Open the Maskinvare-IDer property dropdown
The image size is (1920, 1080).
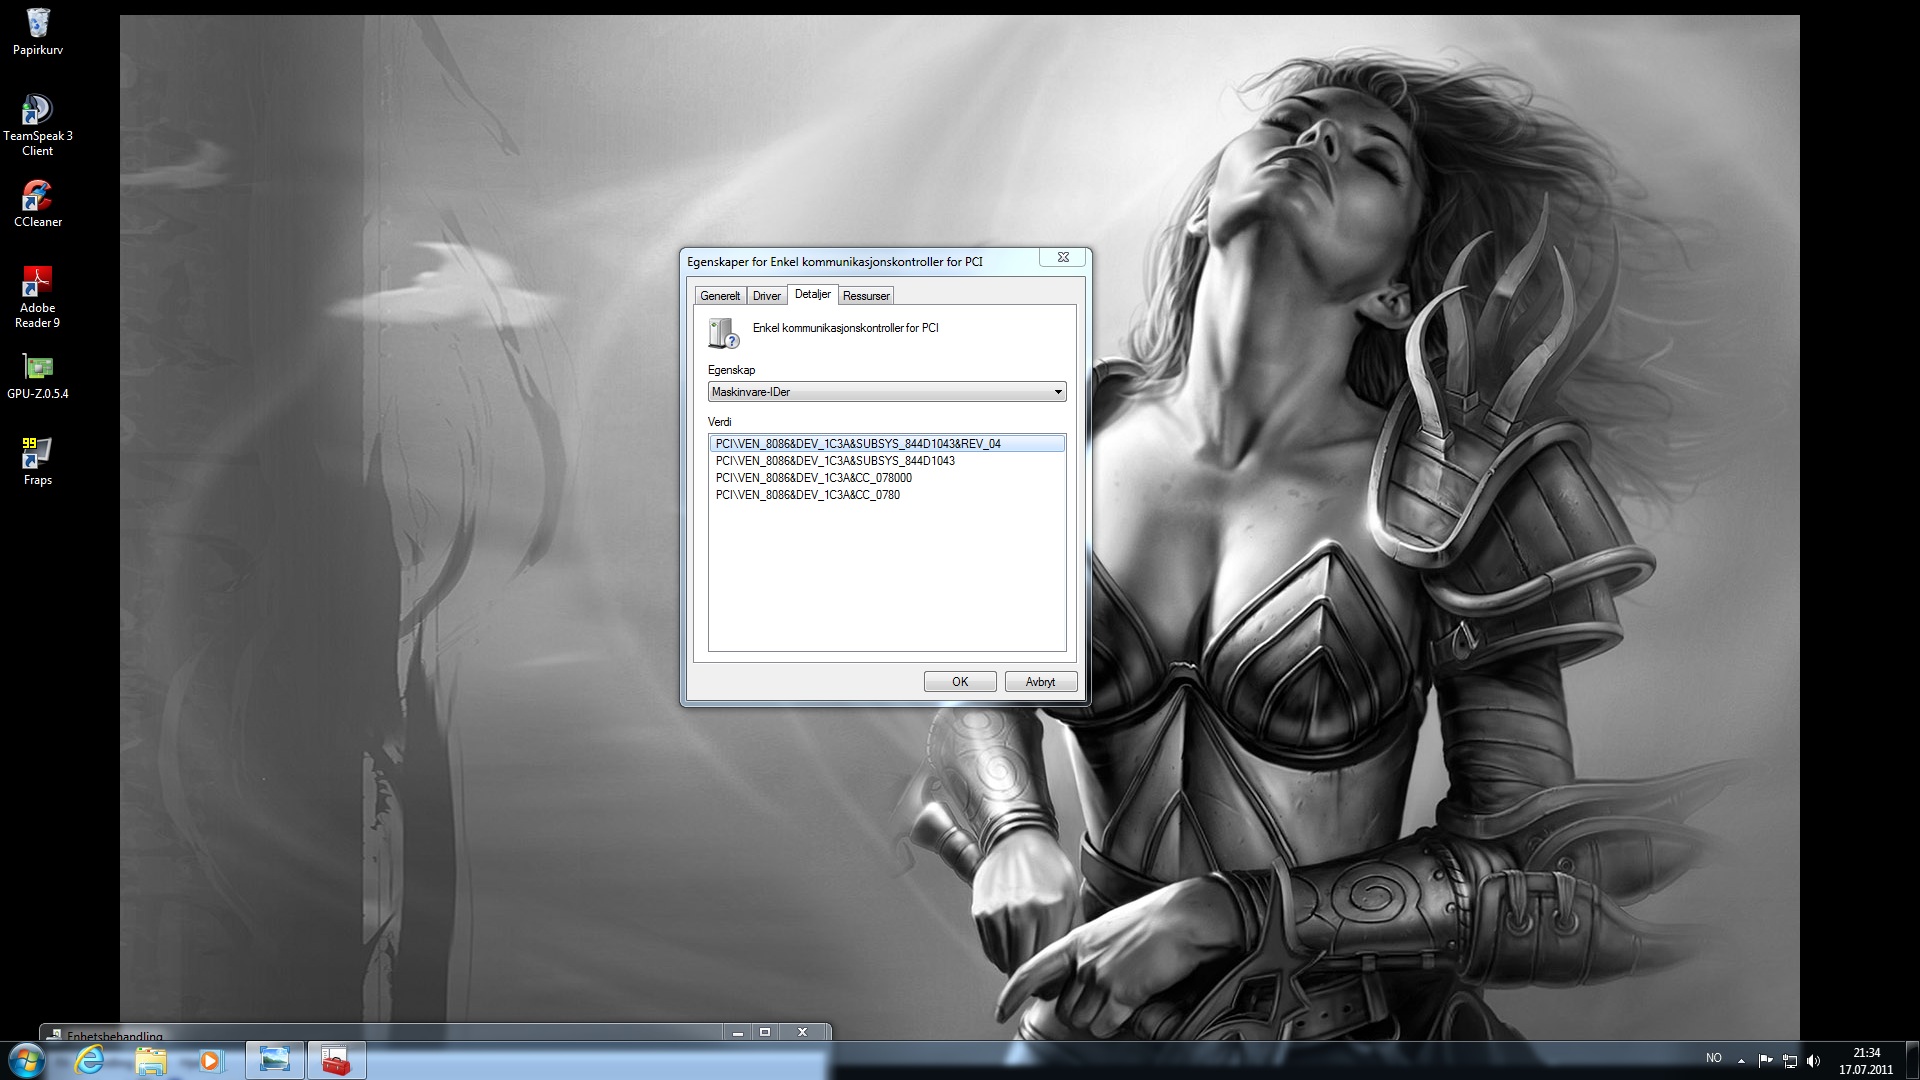coord(887,392)
